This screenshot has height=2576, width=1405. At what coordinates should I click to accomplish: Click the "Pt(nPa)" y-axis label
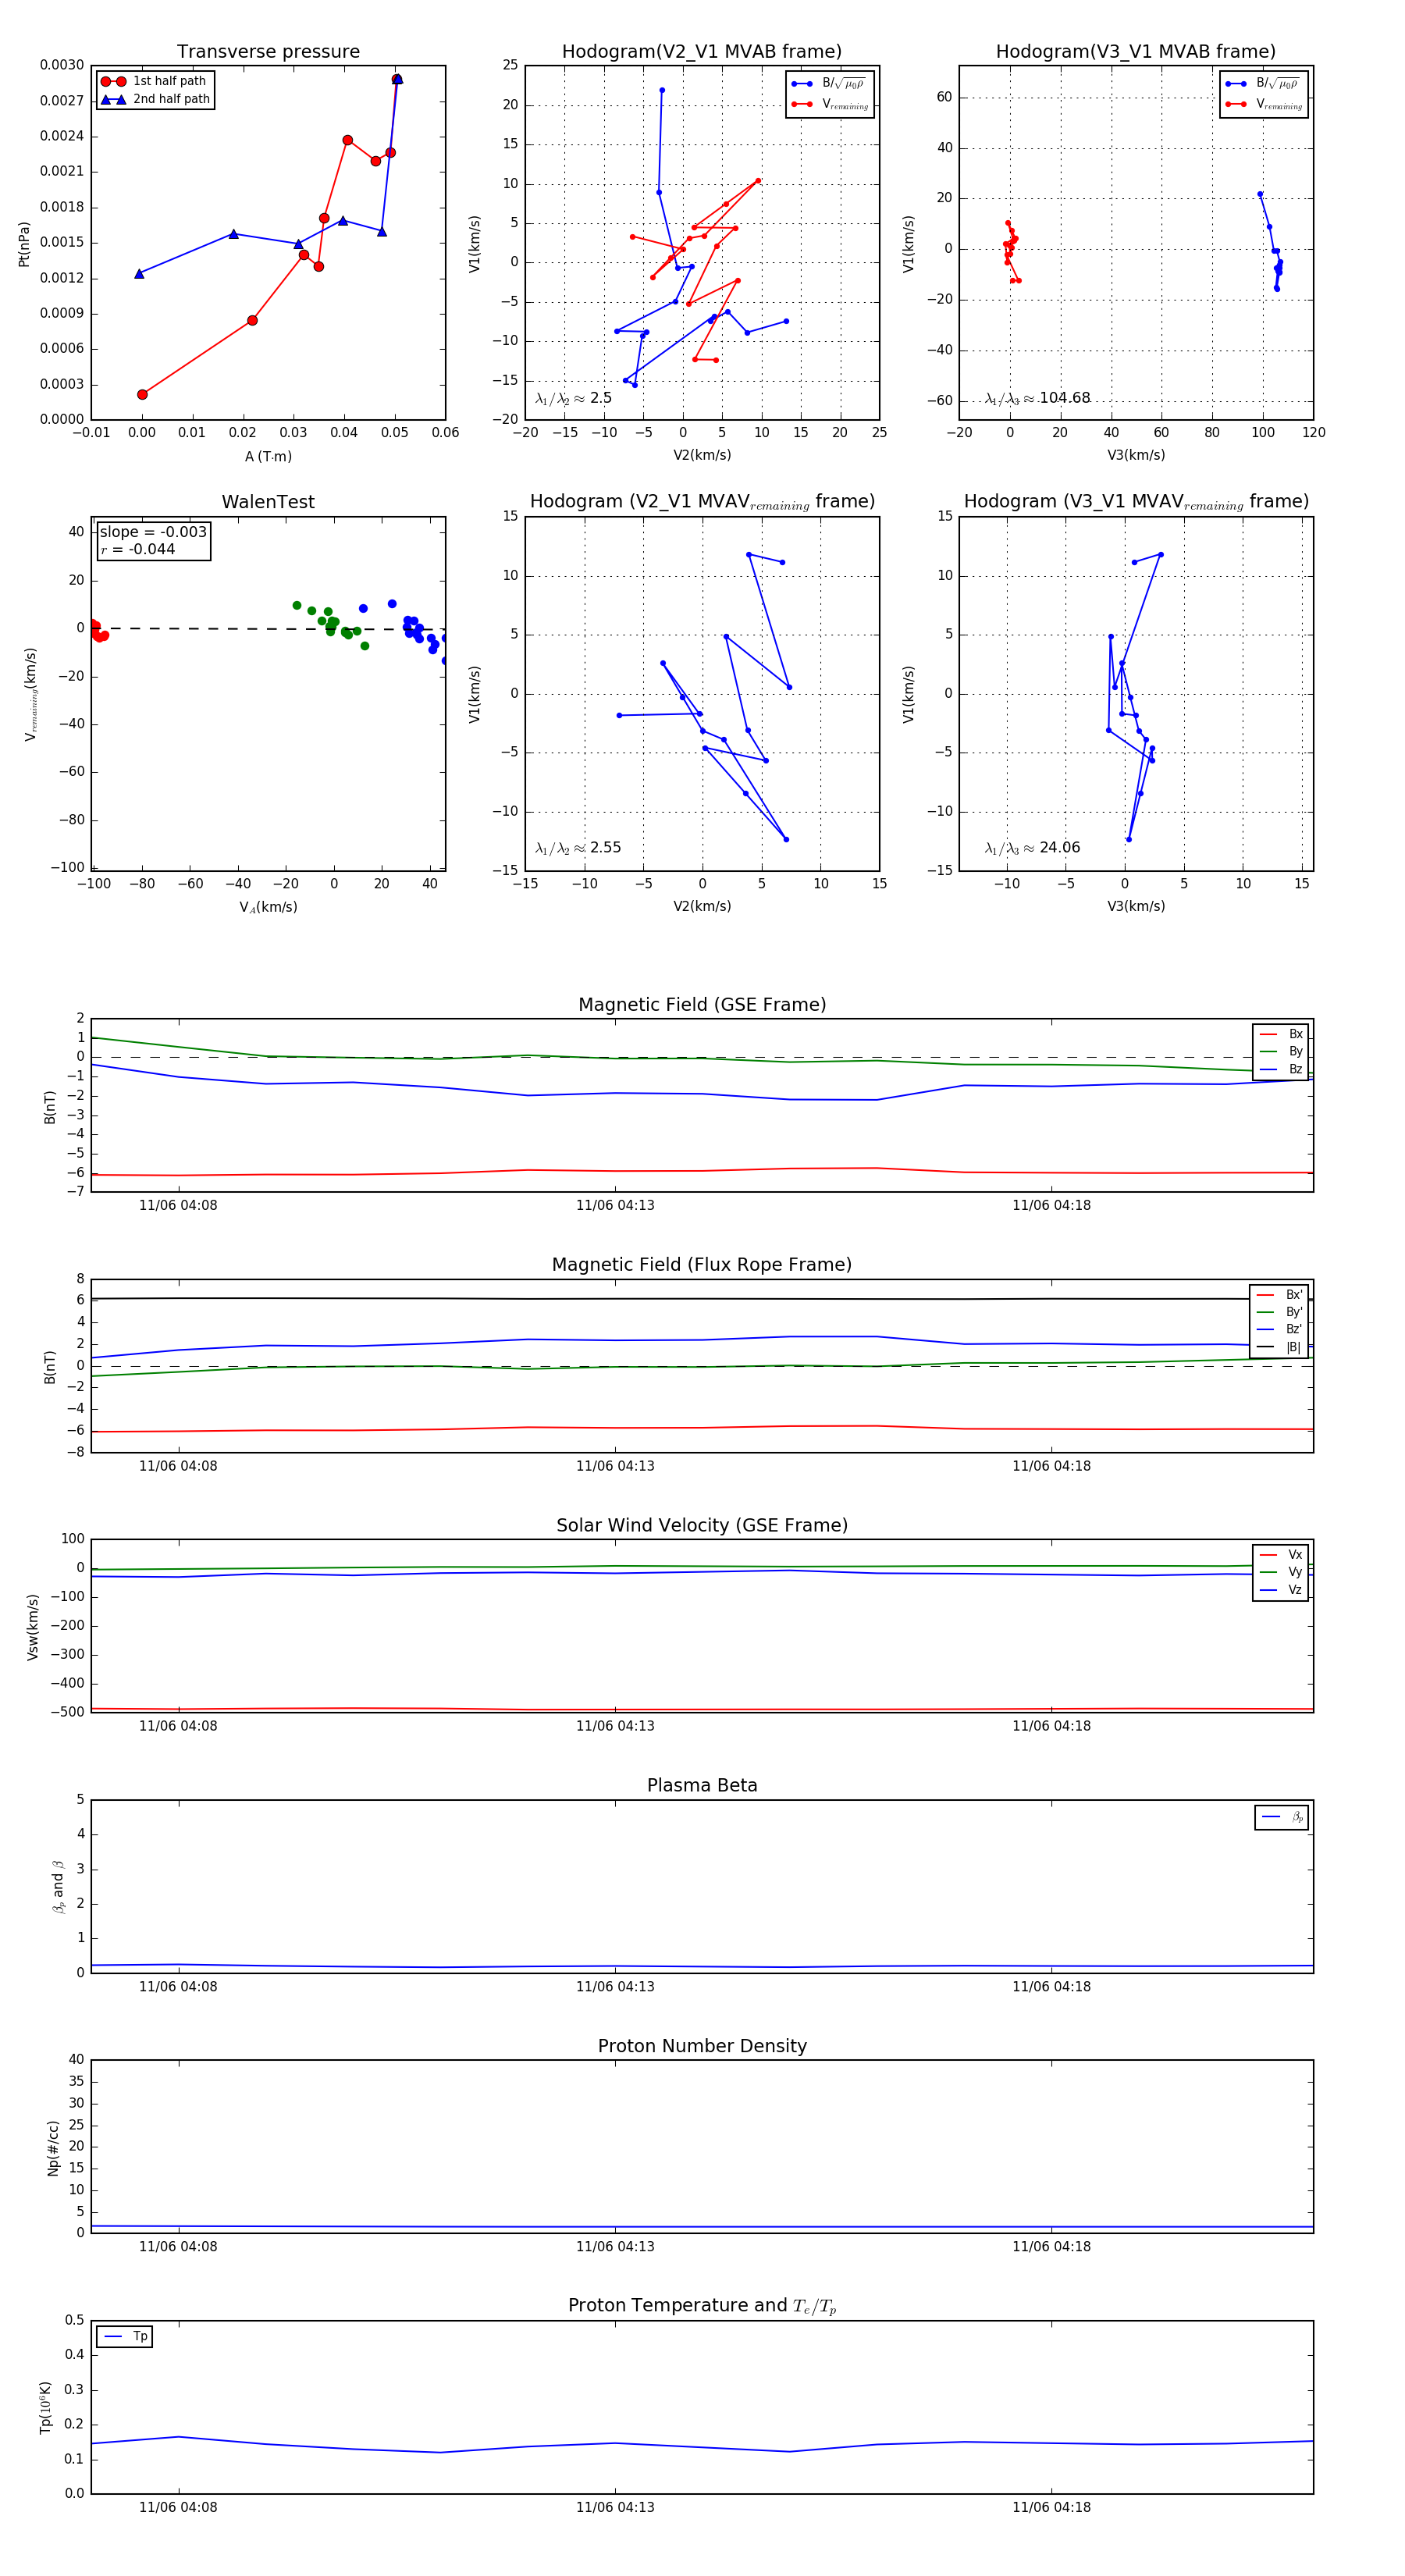24,244
